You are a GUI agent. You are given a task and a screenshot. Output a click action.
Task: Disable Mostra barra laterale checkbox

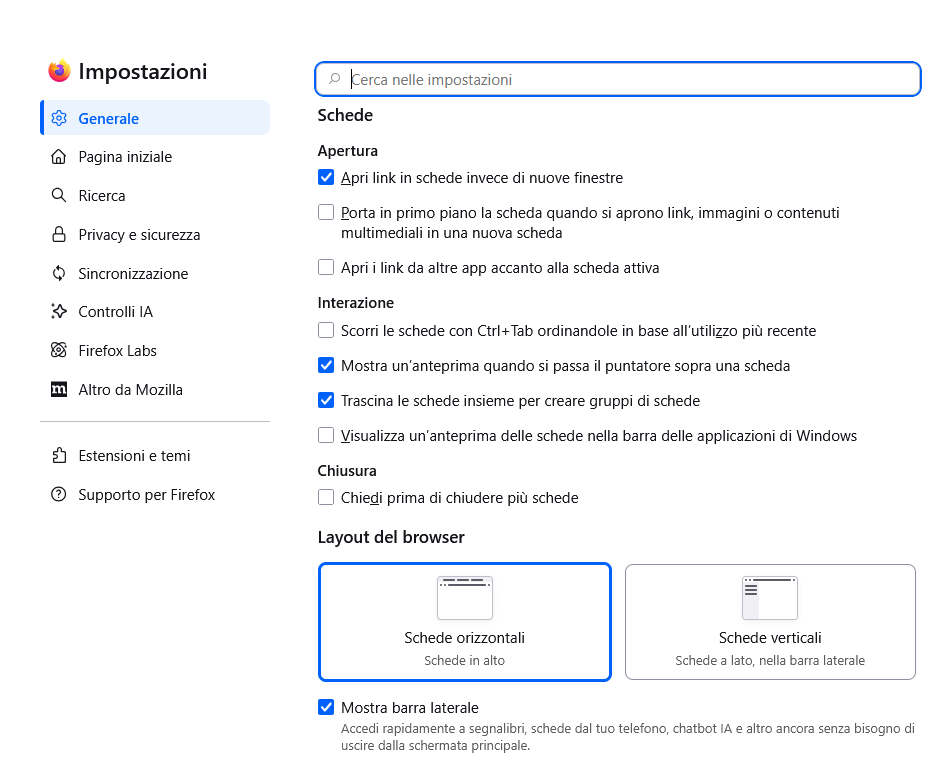point(326,707)
